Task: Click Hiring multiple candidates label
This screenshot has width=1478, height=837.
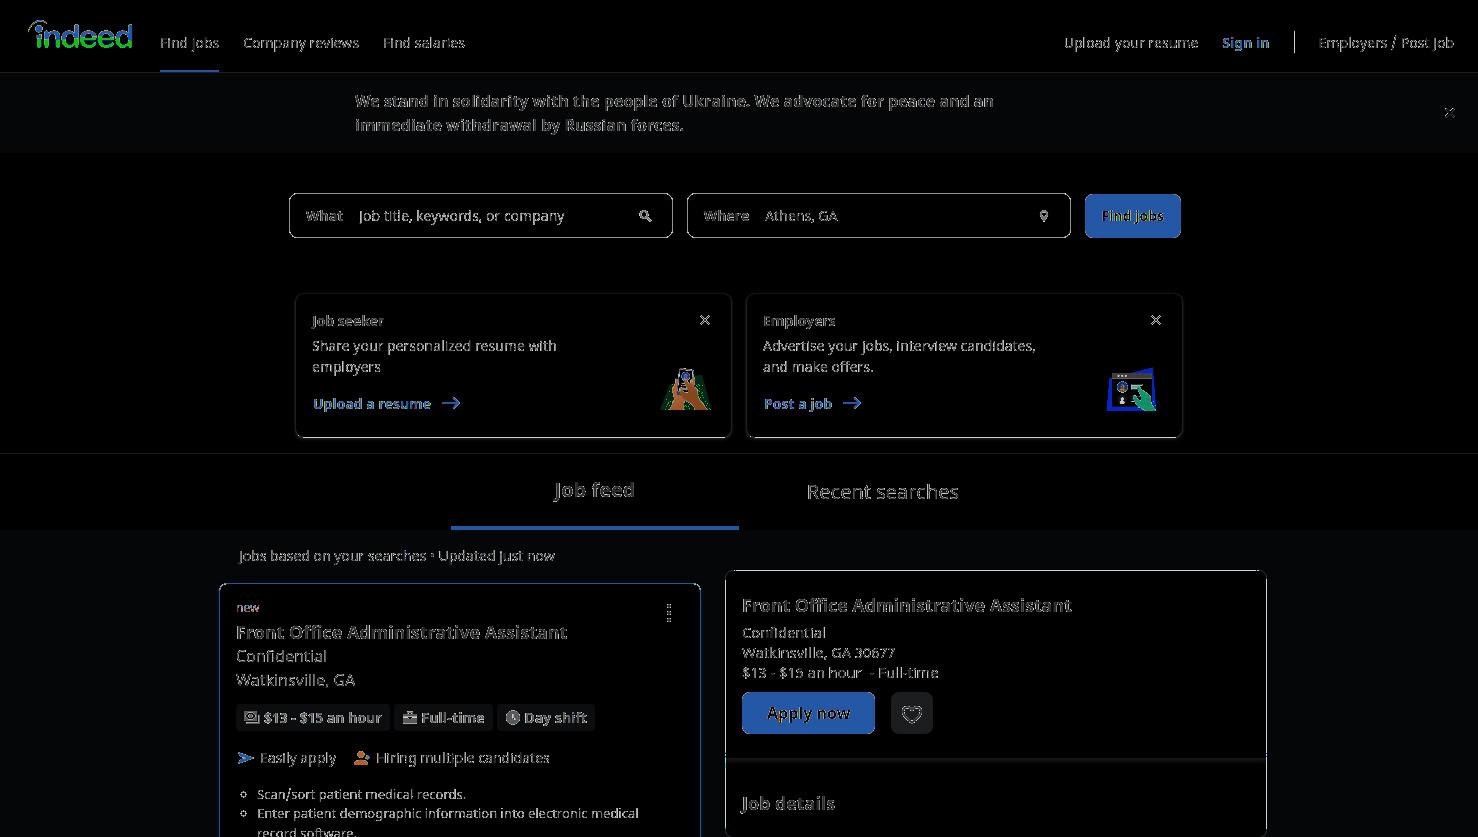Action: 463,758
